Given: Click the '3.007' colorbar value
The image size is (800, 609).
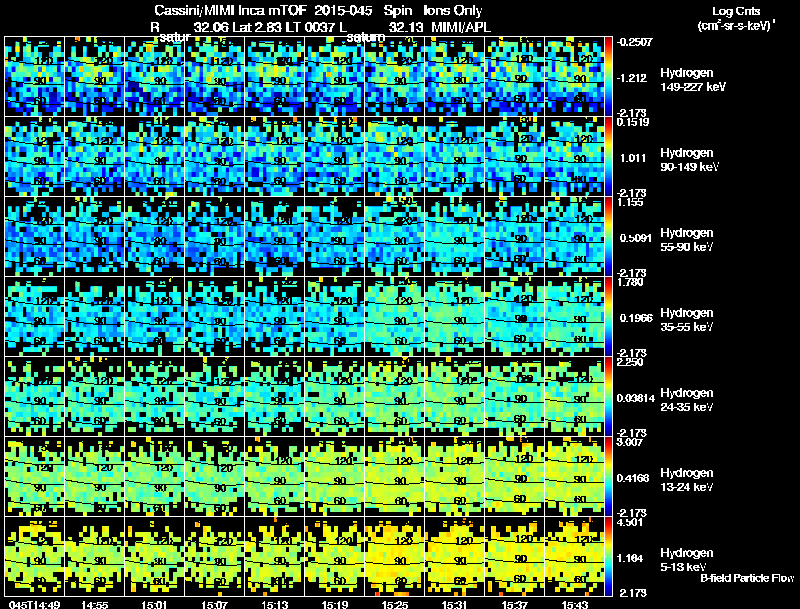Looking at the screenshot, I should click(x=630, y=442).
